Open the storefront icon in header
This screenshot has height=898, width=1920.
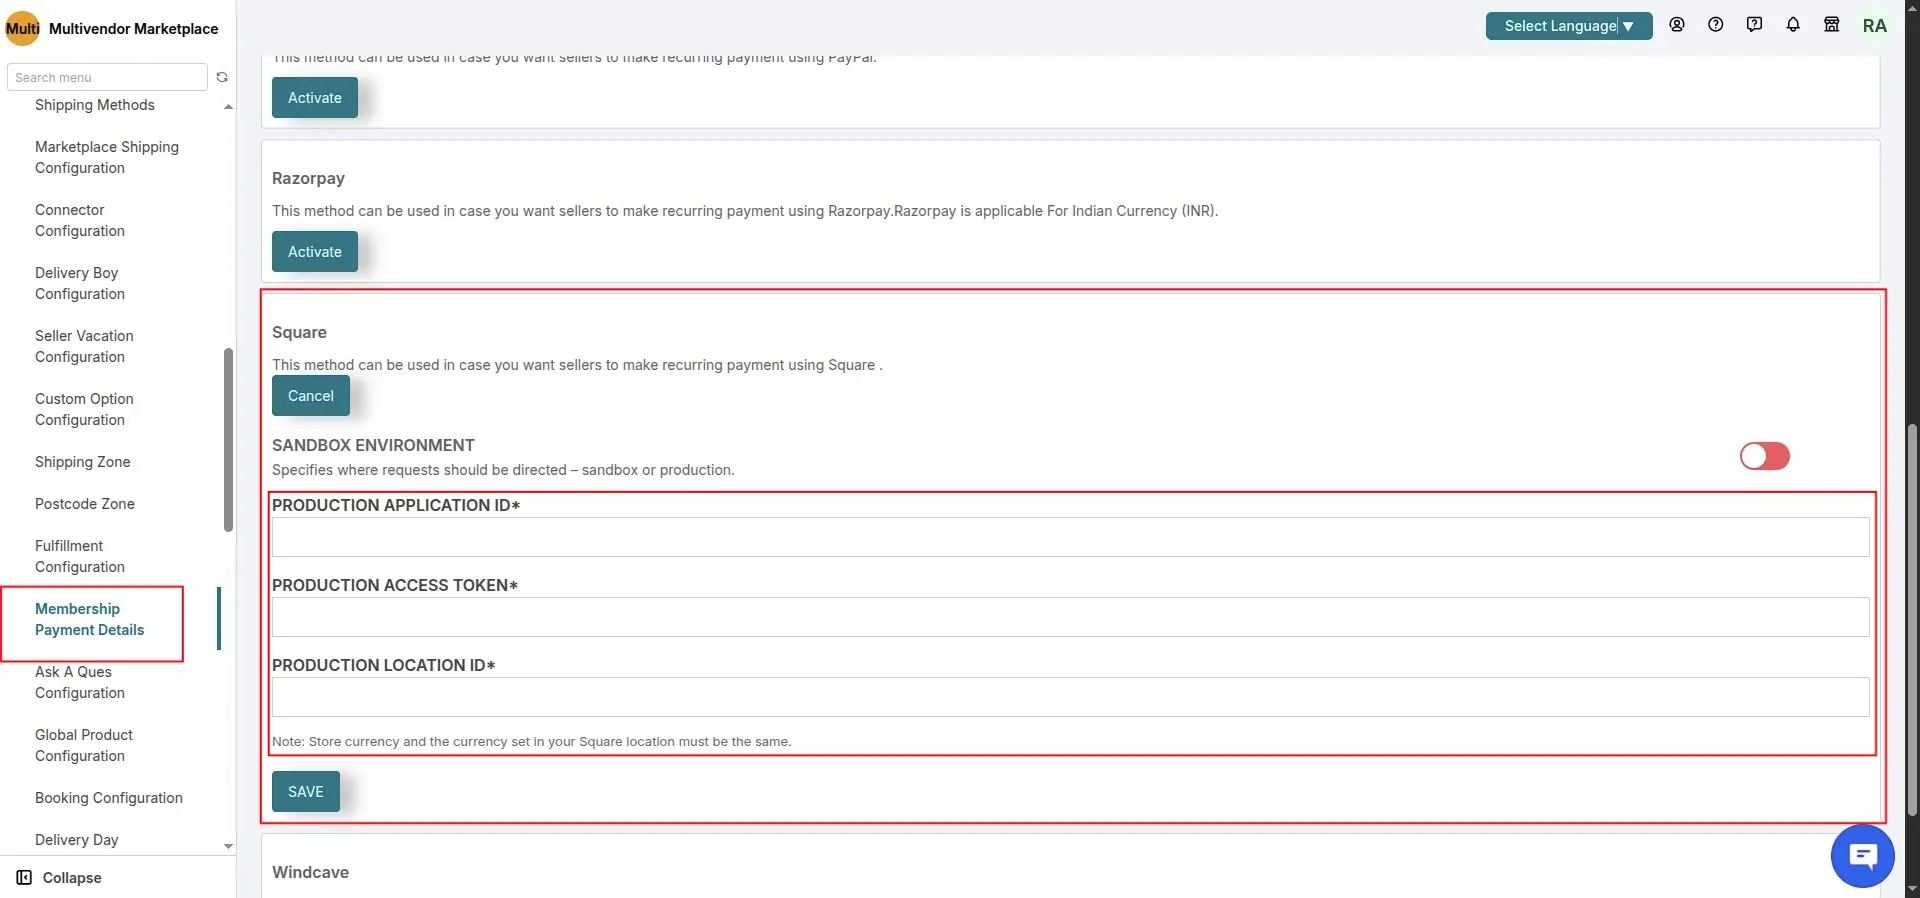coord(1832,25)
